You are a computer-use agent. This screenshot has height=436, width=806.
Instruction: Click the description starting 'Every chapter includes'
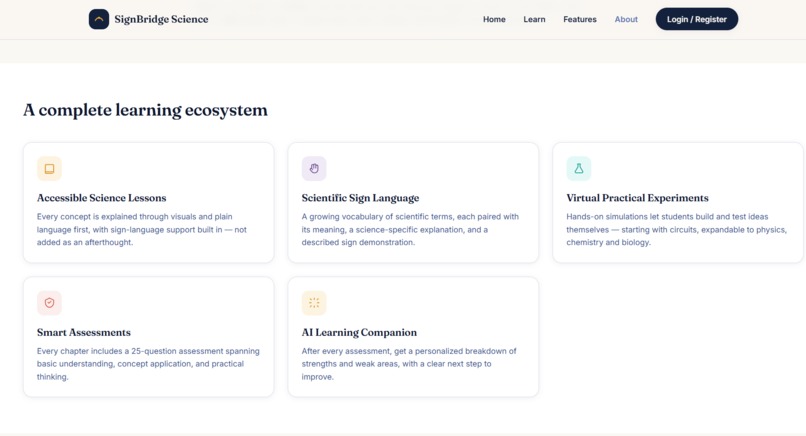[148, 364]
